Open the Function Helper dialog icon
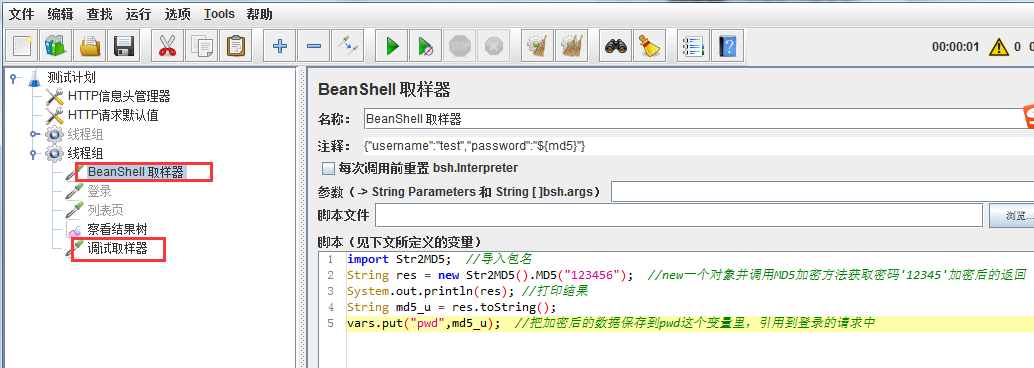This screenshot has width=1034, height=368. coord(693,46)
